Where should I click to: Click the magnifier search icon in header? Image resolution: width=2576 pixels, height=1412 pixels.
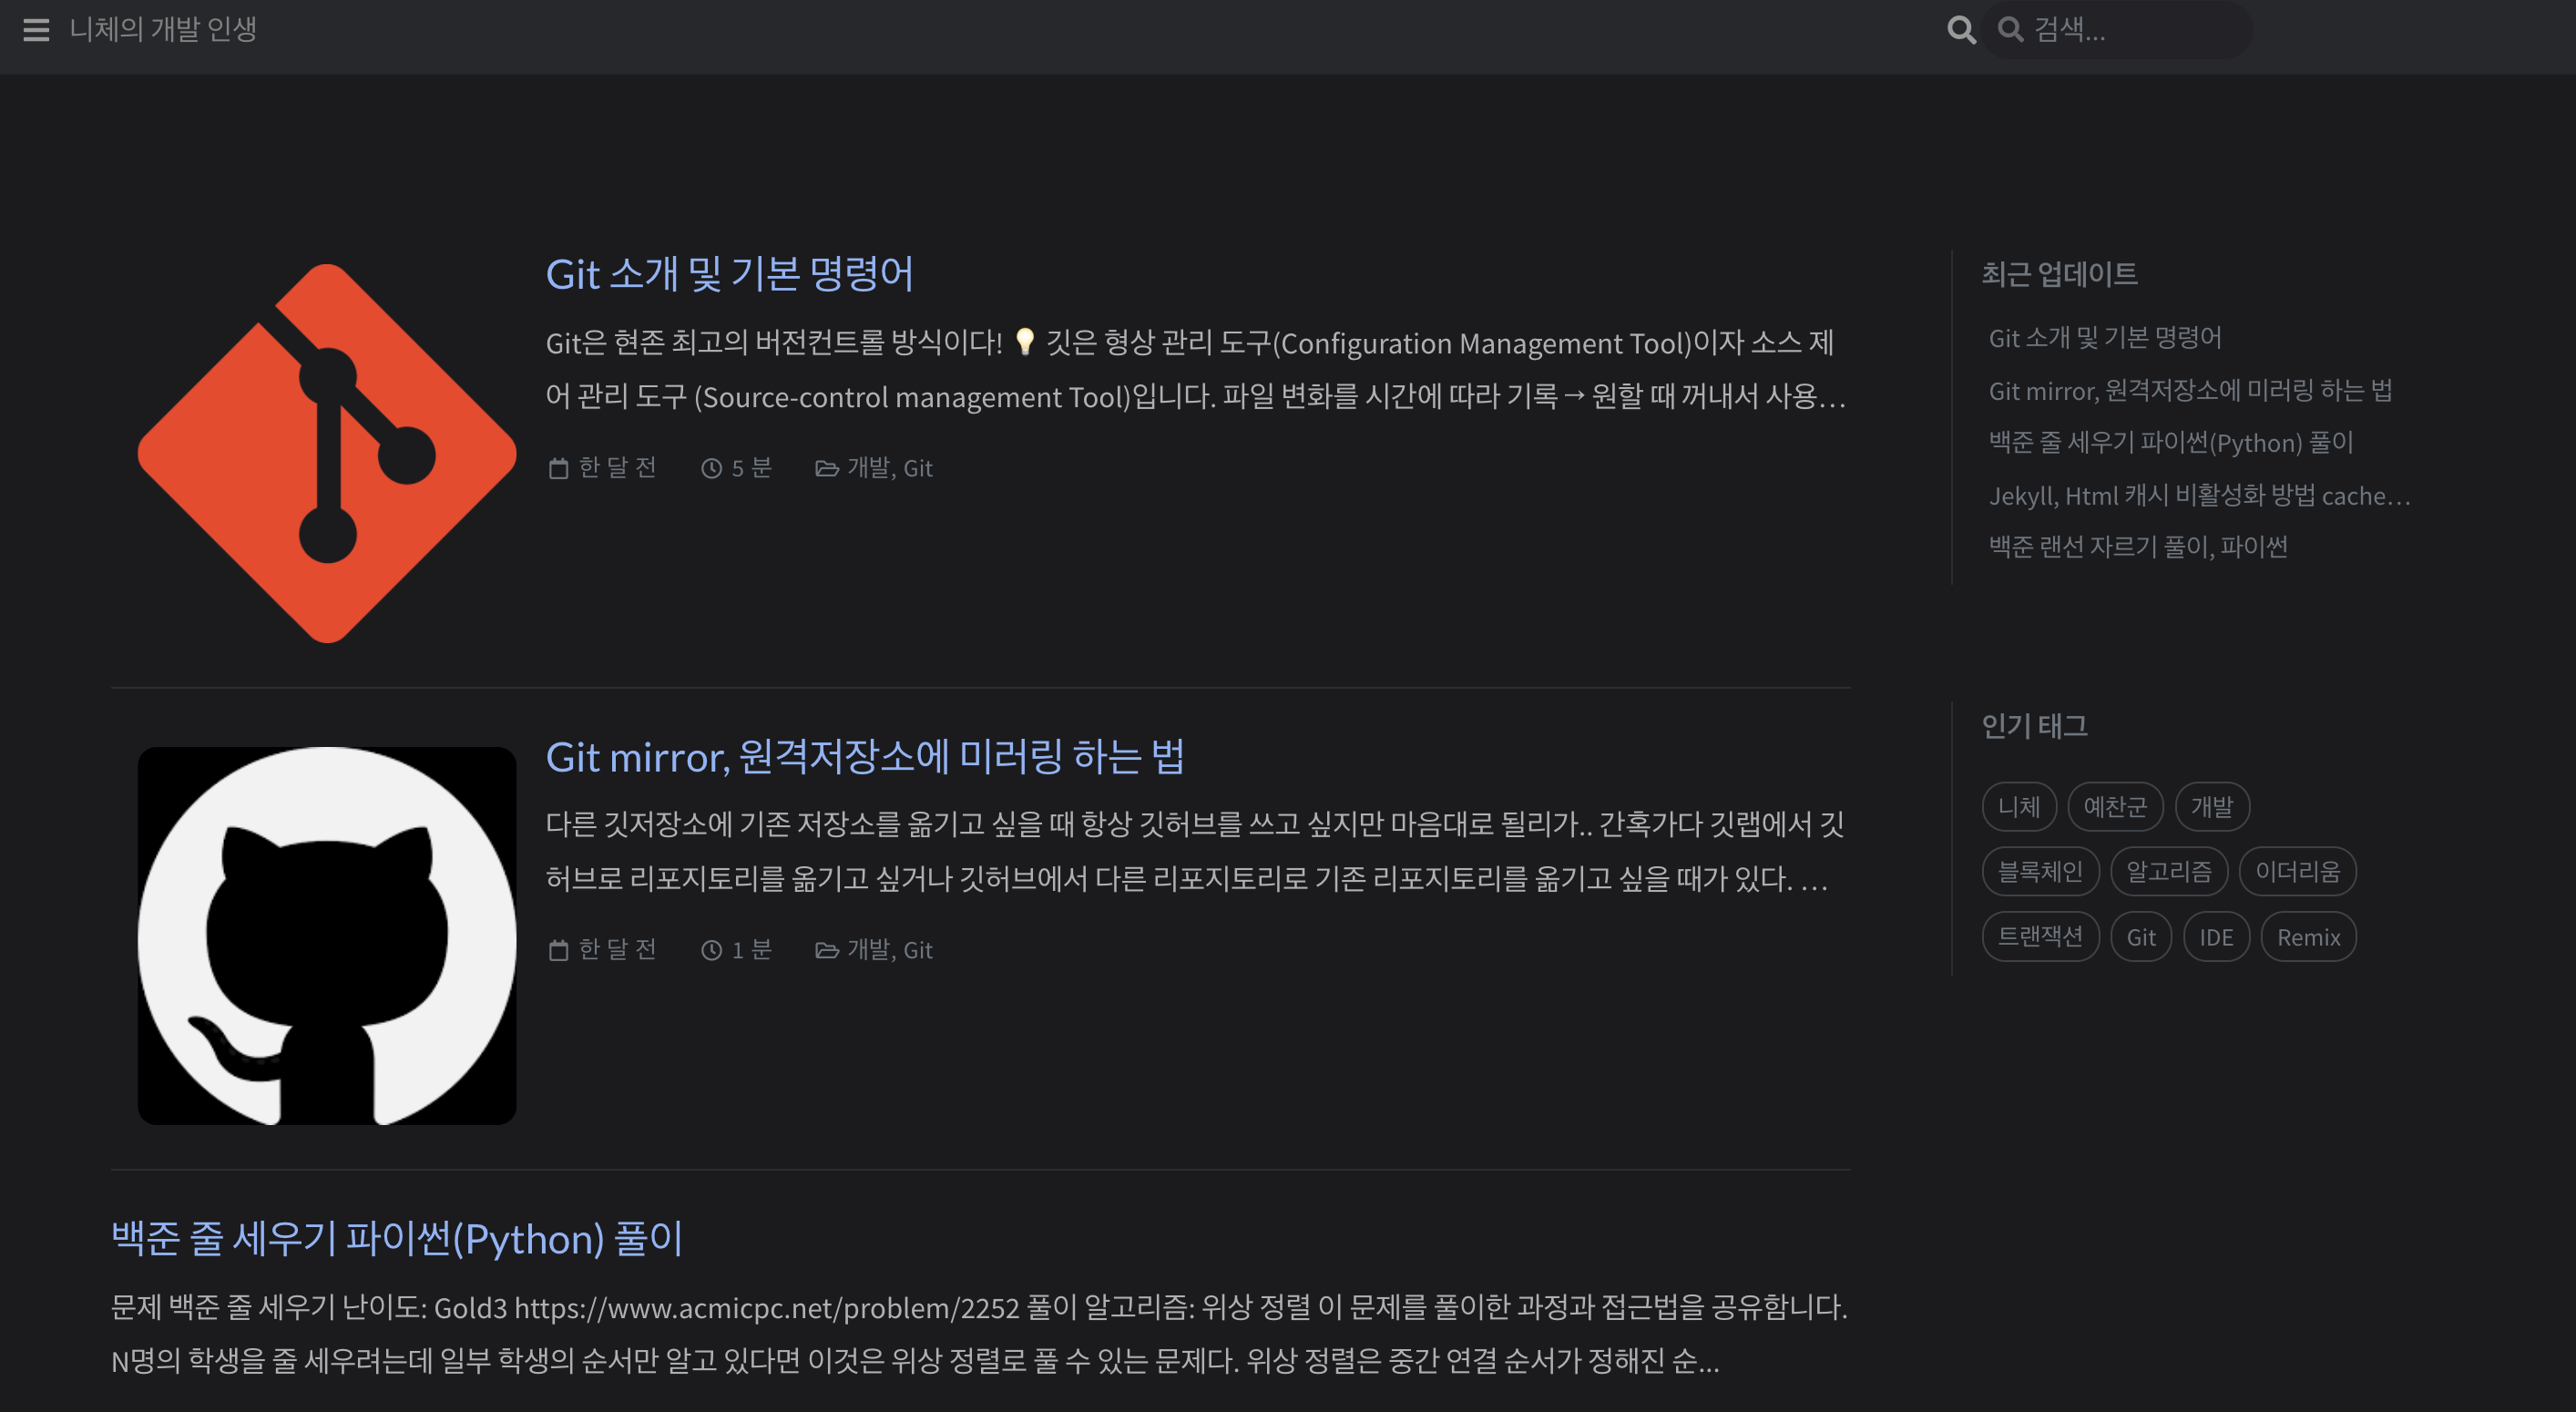pos(1961,30)
